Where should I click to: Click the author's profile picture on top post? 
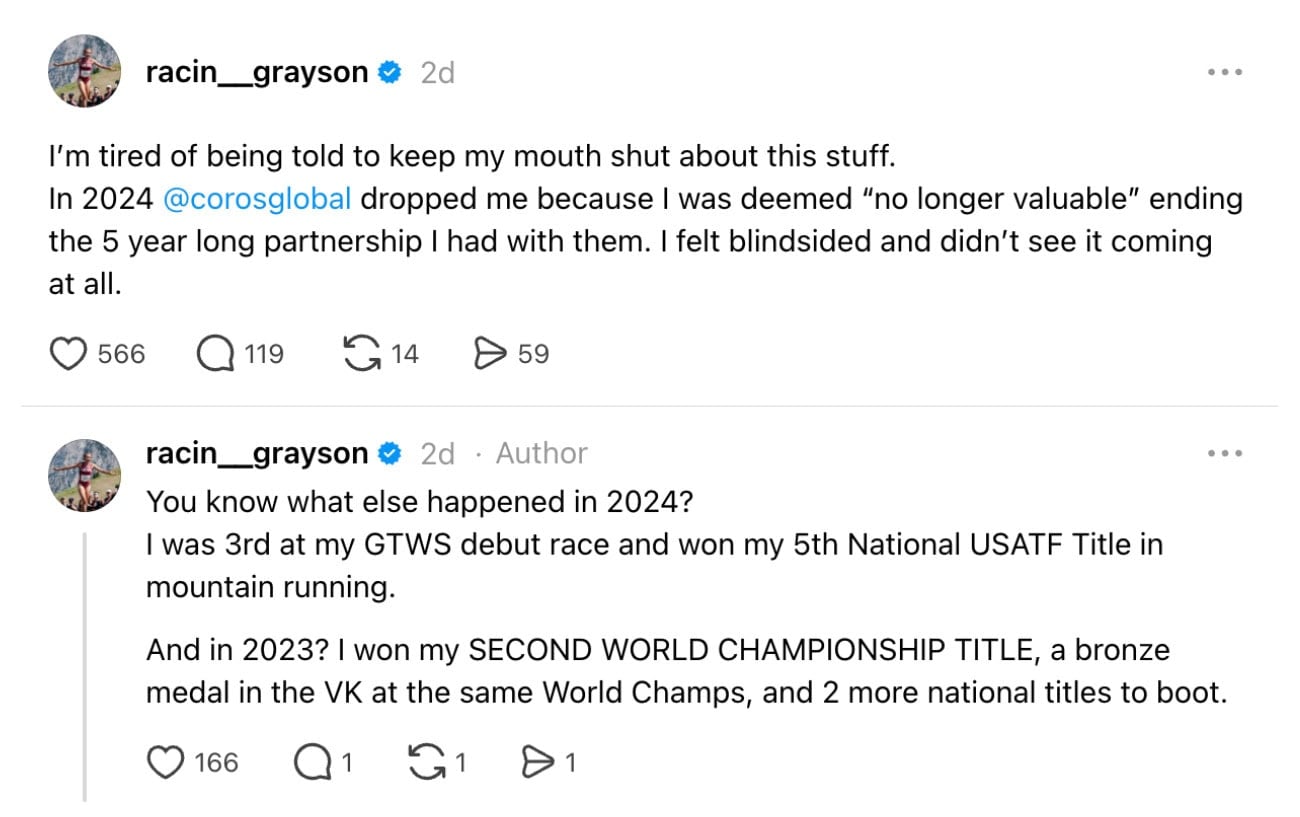(x=85, y=71)
